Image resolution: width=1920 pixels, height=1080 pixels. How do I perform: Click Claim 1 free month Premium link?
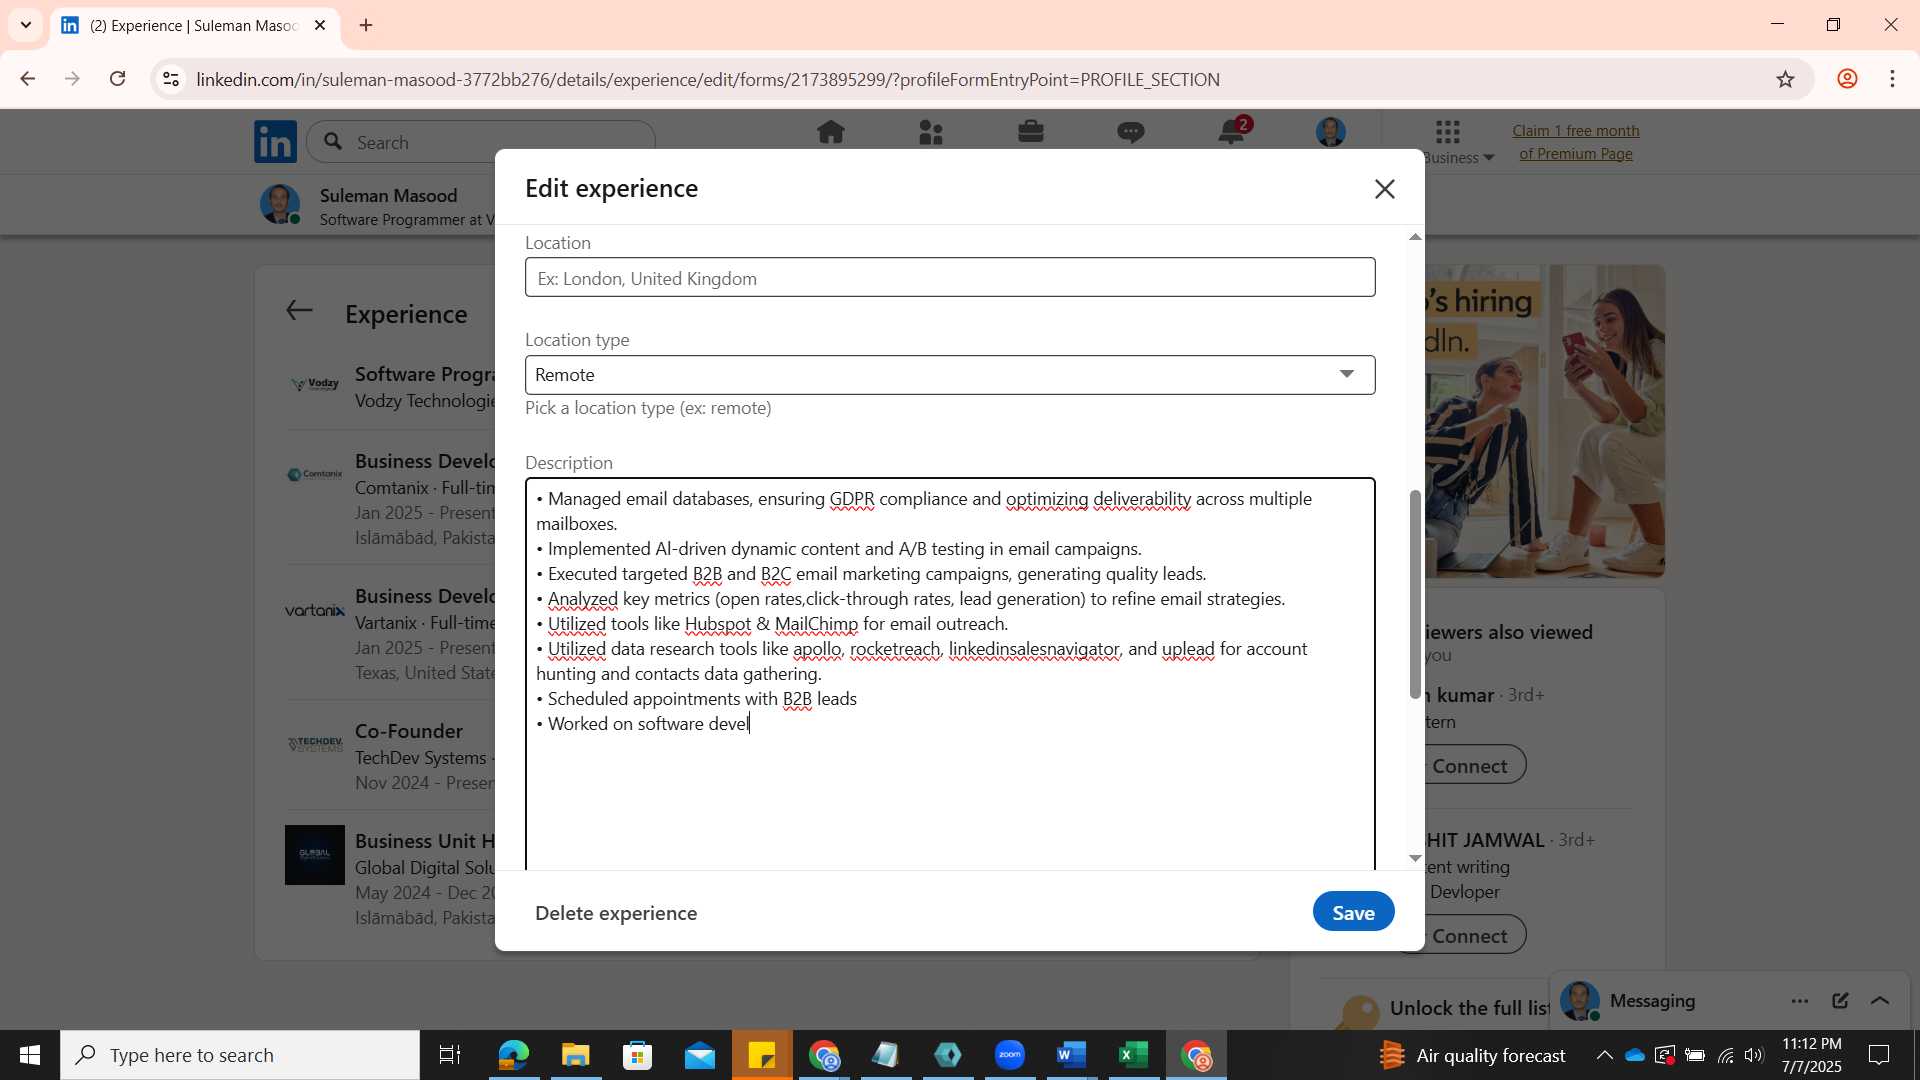pos(1575,142)
